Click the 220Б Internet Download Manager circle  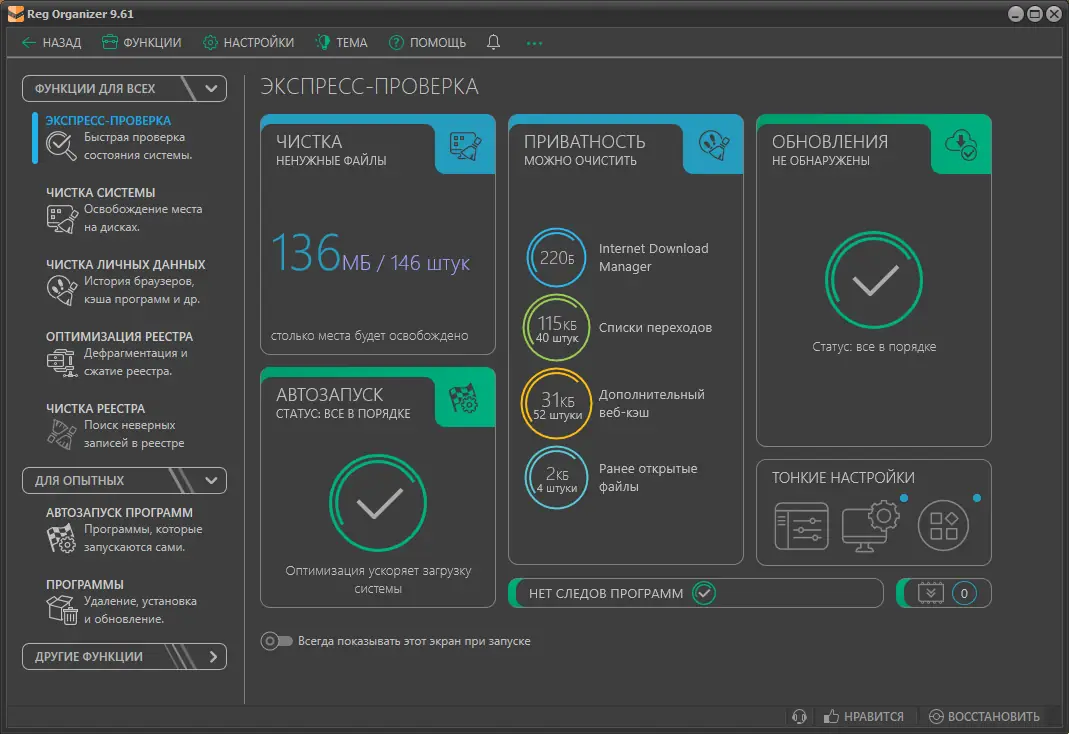(556, 258)
